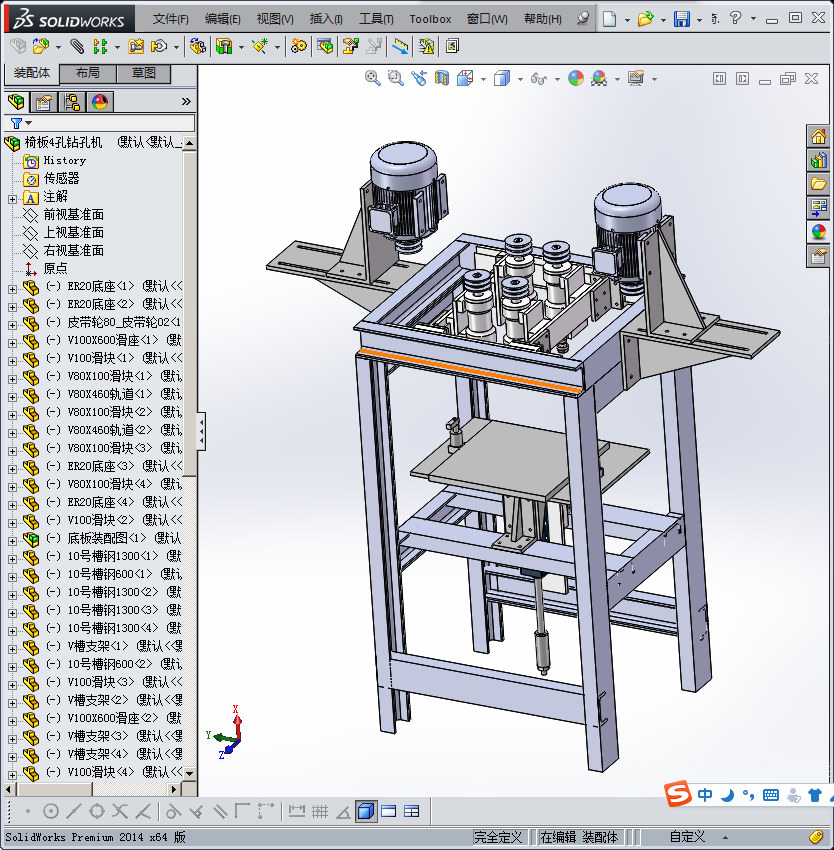Click the Edit Appearance color sphere icon

(x=576, y=78)
